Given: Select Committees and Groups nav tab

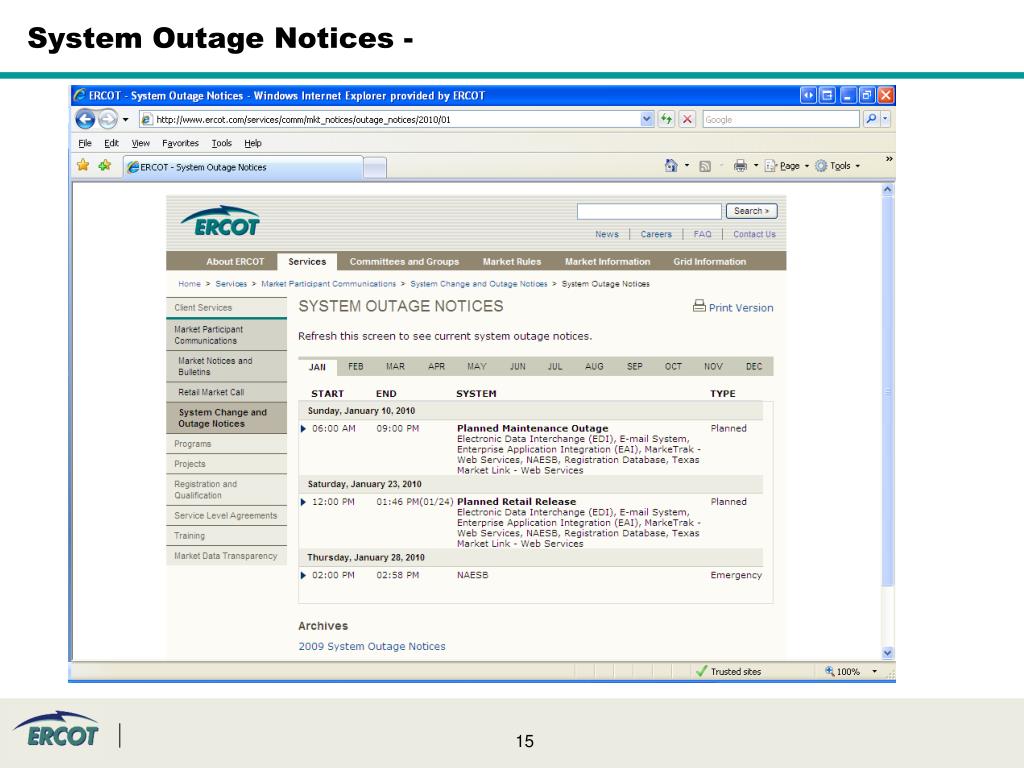Looking at the screenshot, I should click(404, 261).
